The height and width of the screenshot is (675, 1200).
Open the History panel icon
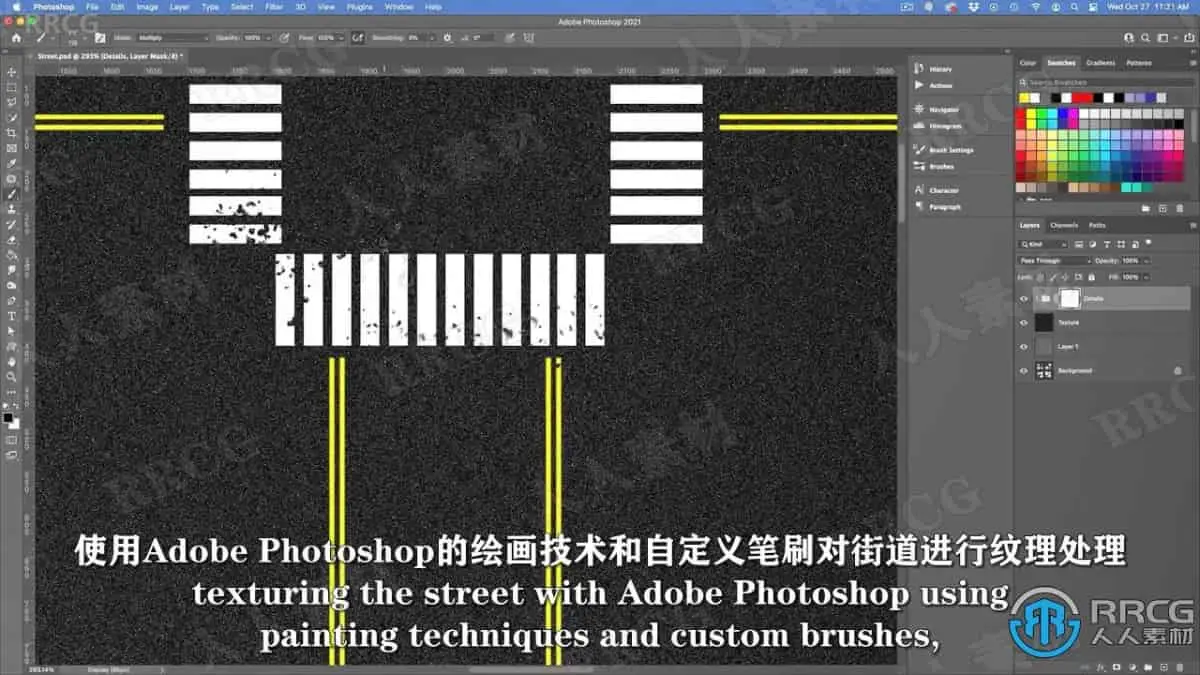tap(919, 69)
